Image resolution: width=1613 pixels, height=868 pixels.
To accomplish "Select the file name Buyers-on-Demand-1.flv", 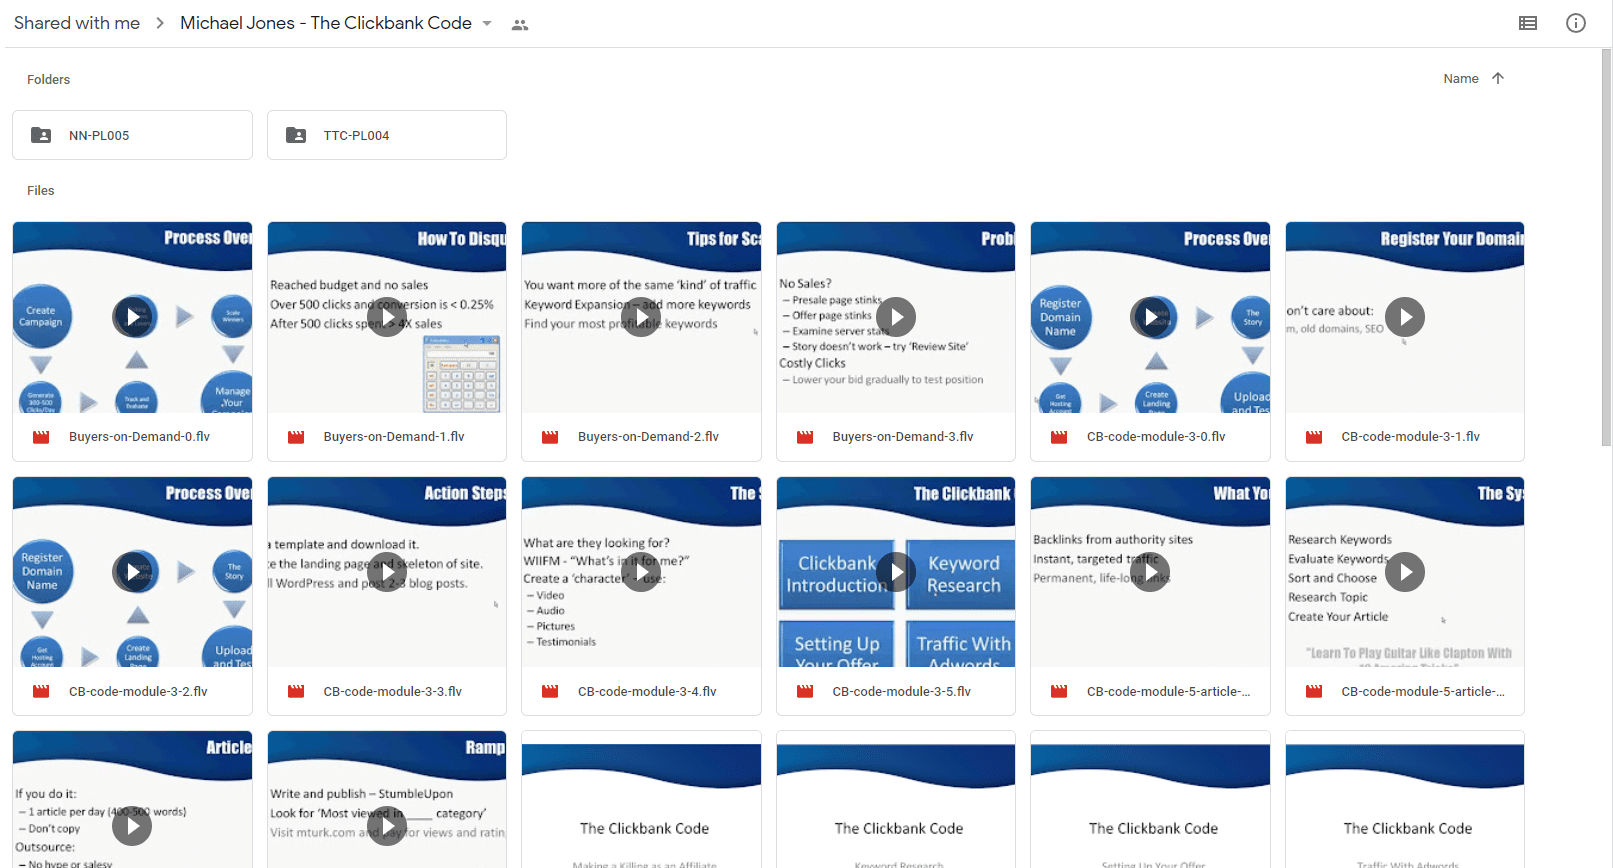I will [394, 437].
